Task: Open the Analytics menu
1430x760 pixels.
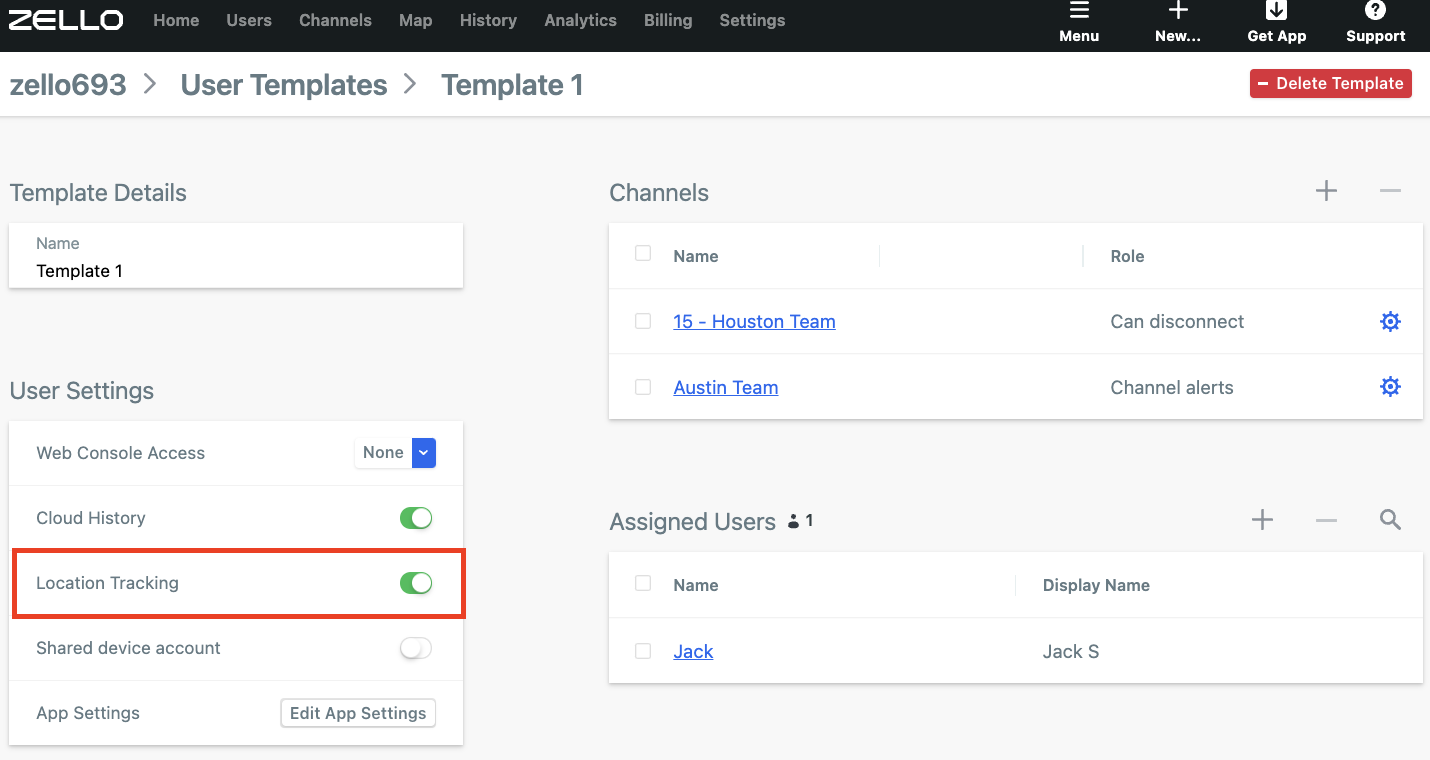Action: (x=580, y=20)
